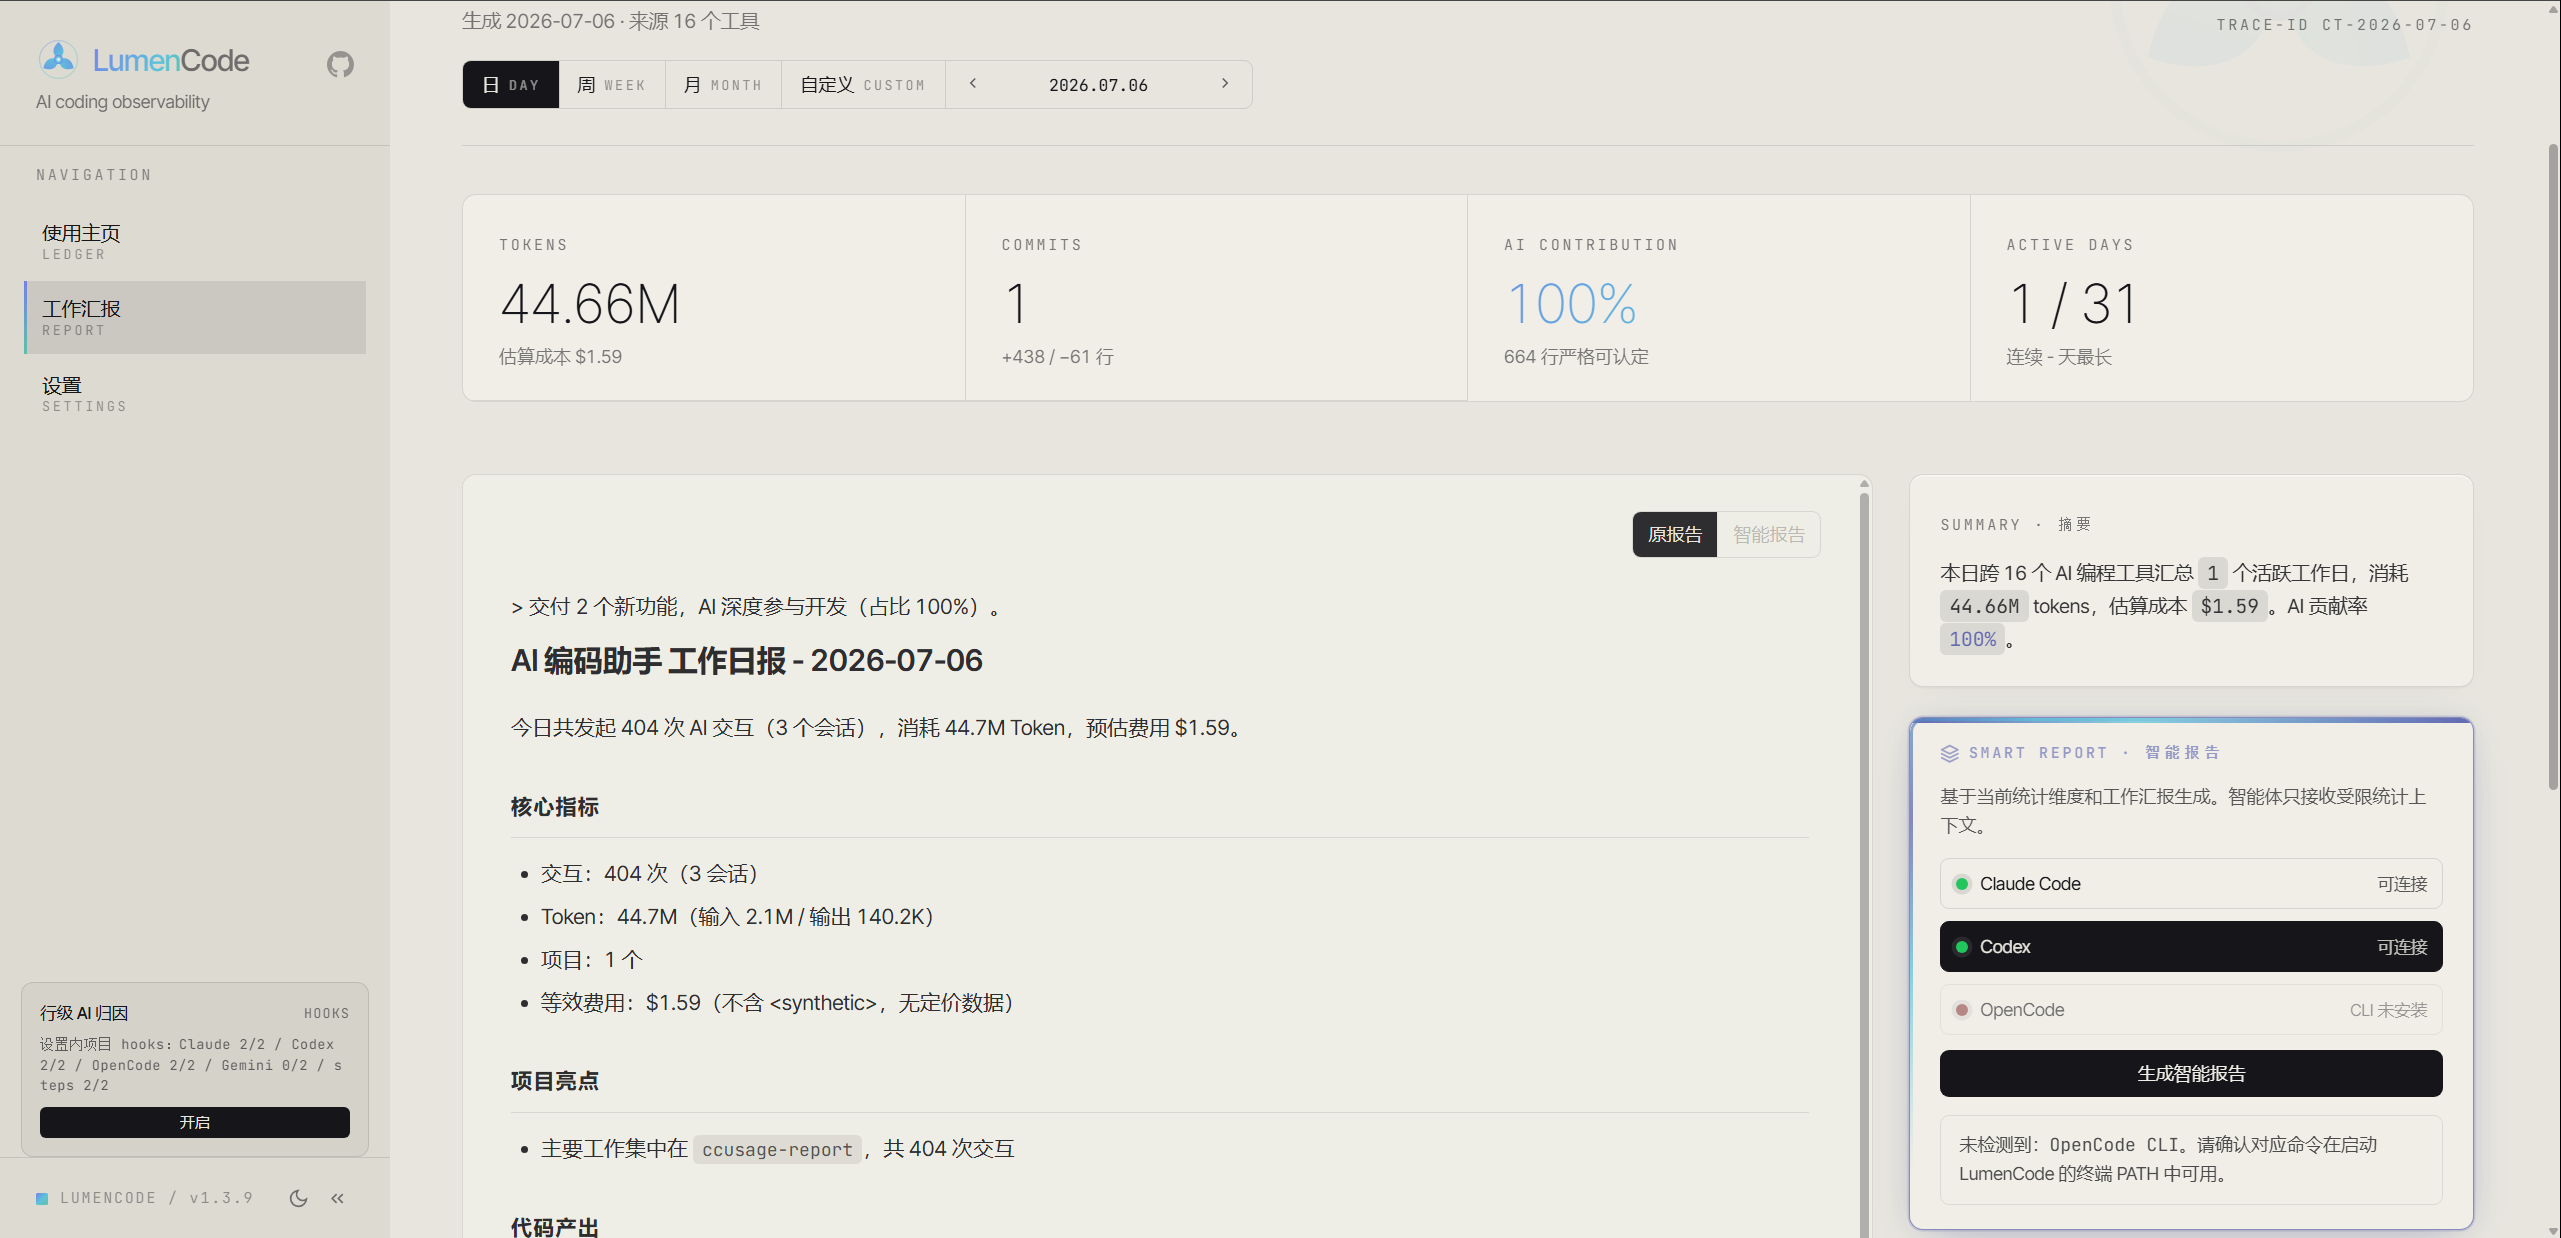Click the 664 行严格可认定 text
Viewport: 2561px width, 1238px height.
coord(1576,357)
